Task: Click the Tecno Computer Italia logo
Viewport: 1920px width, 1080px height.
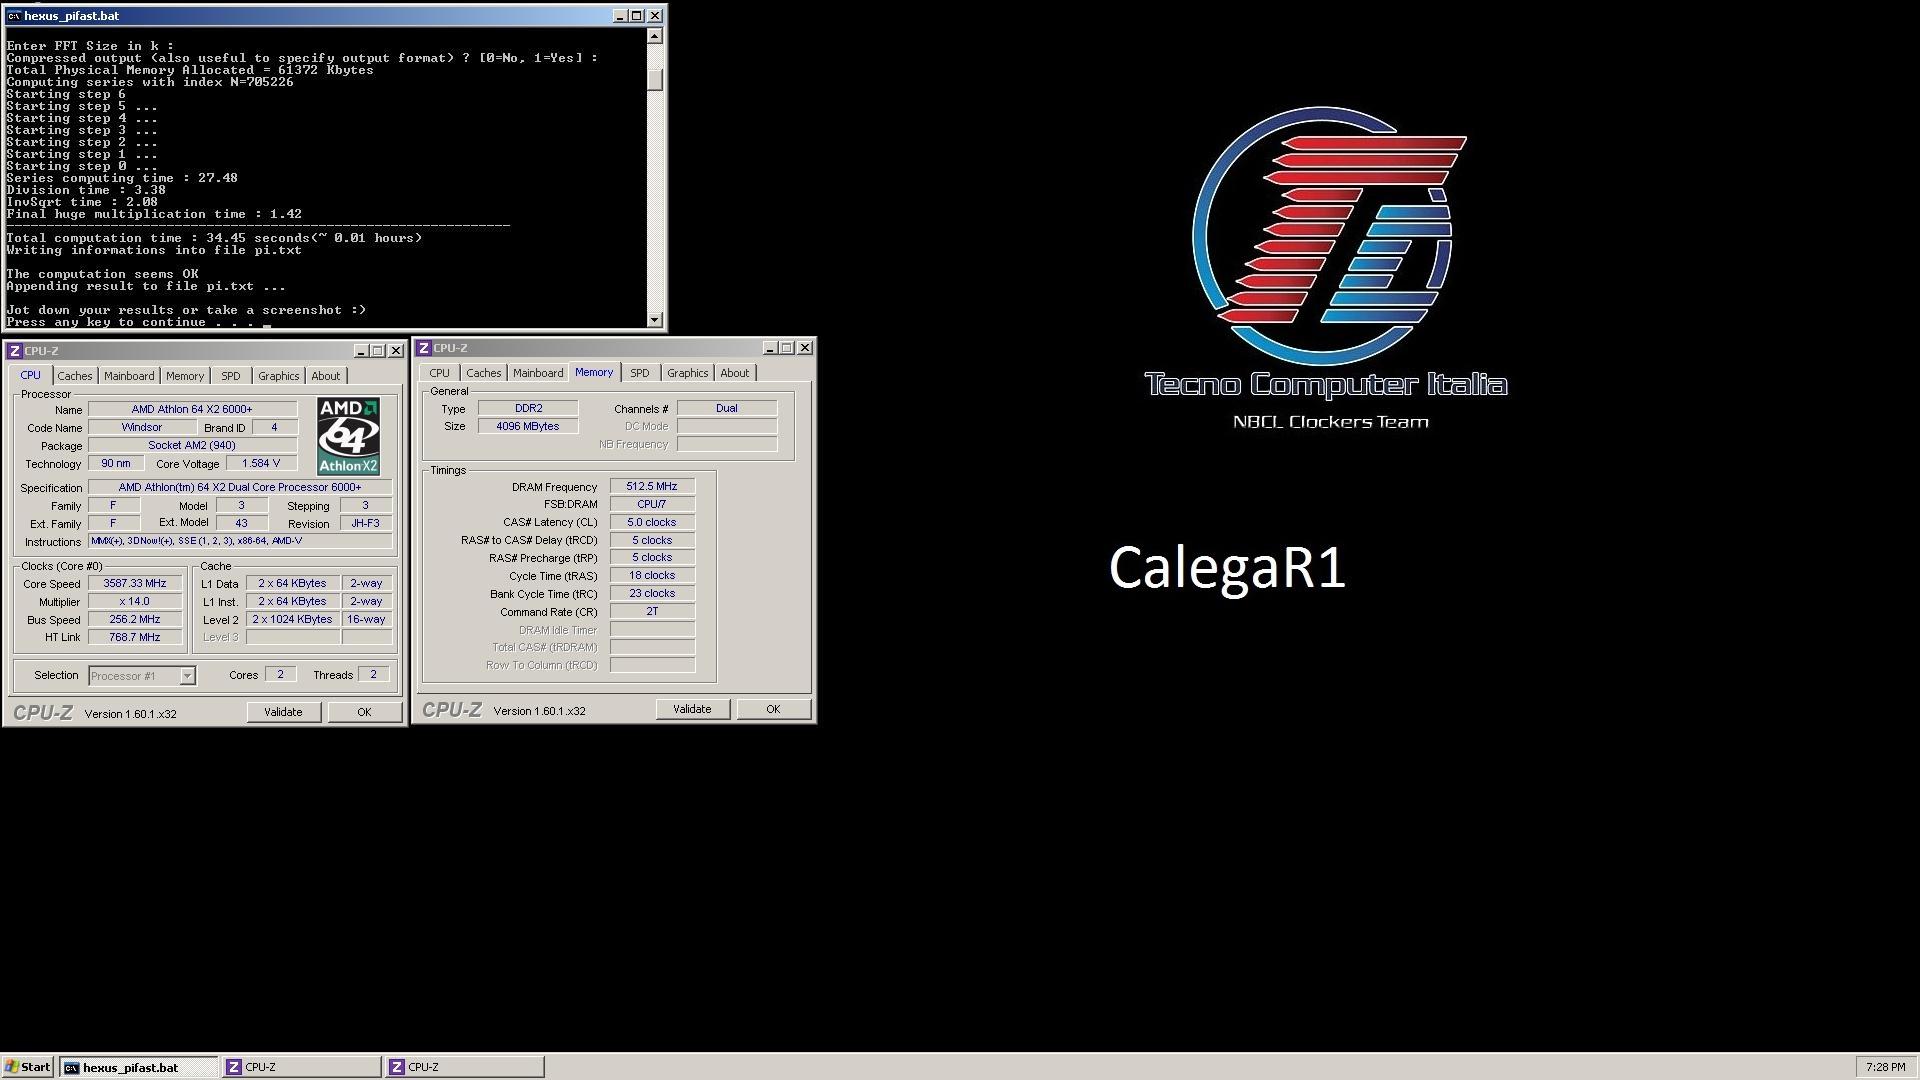Action: [x=1326, y=268]
